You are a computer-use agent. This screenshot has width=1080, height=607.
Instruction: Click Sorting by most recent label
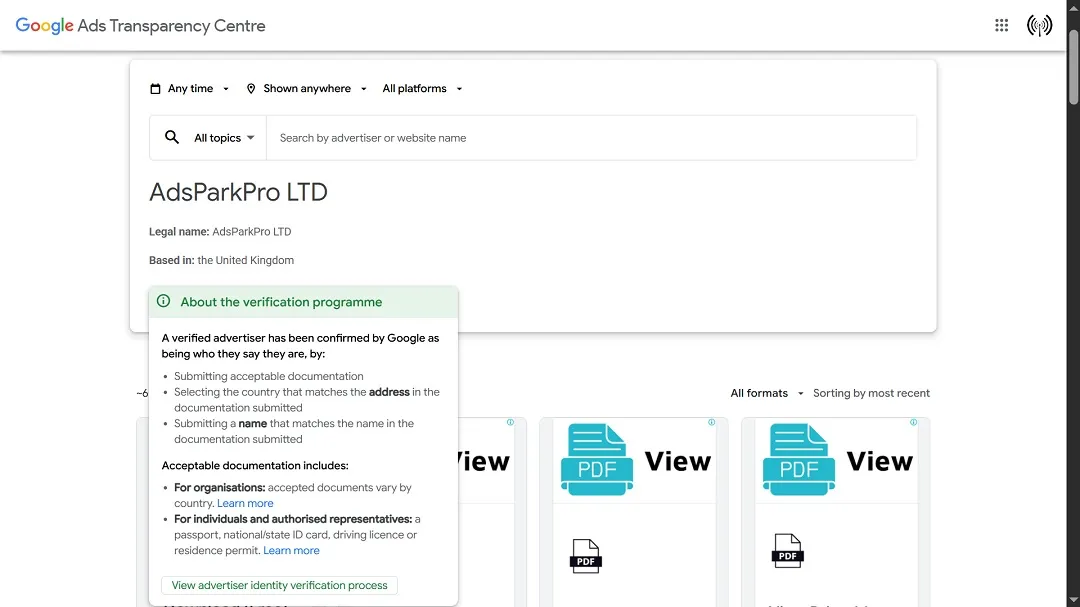871,393
